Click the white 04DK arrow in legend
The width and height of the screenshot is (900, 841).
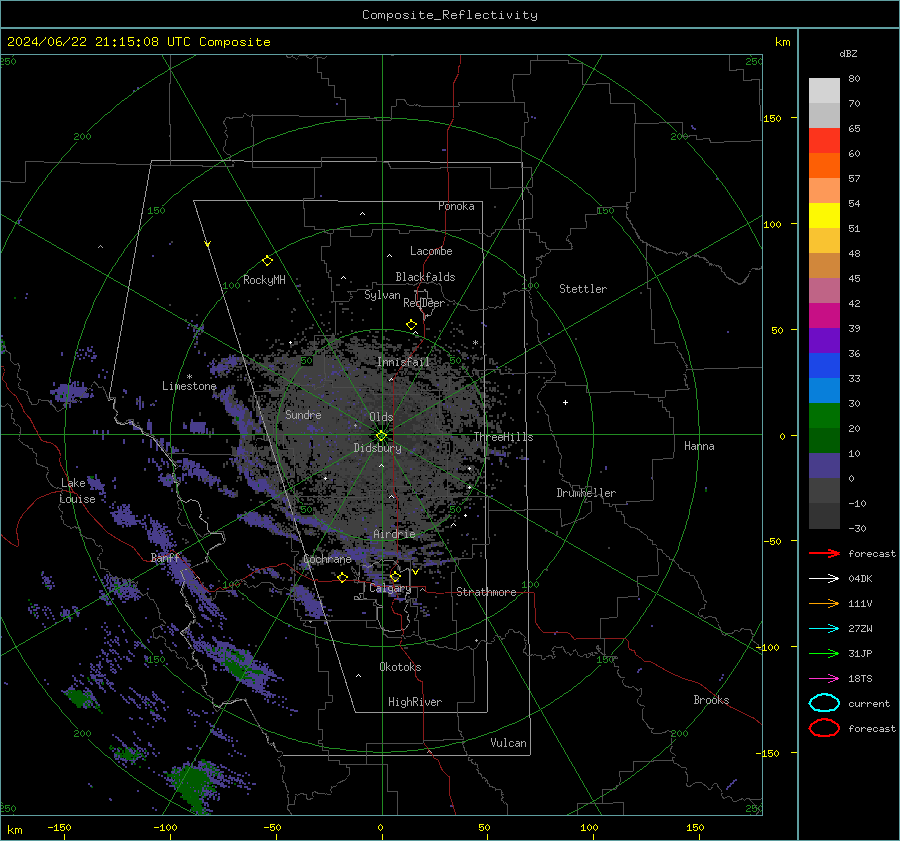click(x=824, y=579)
